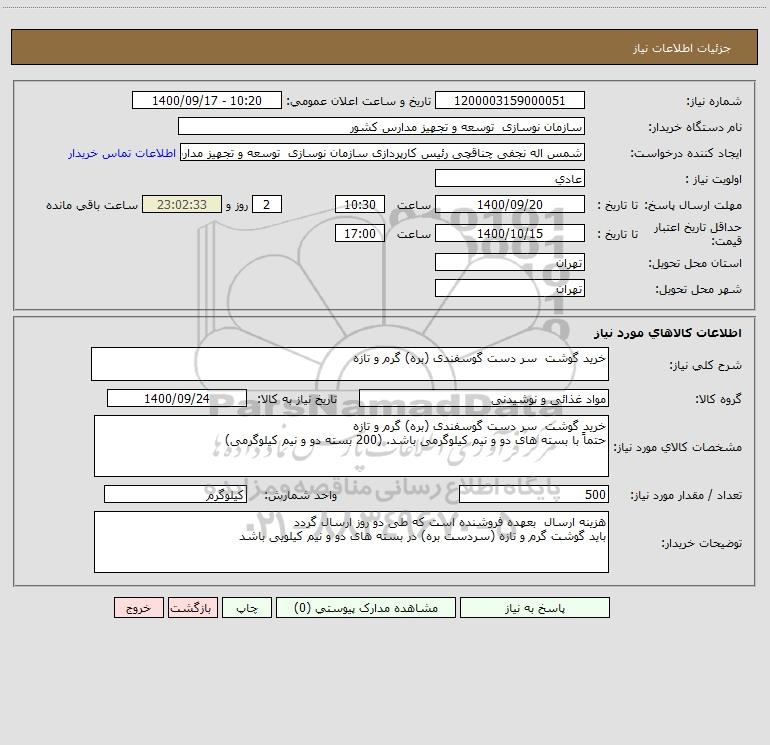Open اطلاعات تماس خریدار link
Viewport: 770px width, 745px height.
pyautogui.click(x=122, y=153)
